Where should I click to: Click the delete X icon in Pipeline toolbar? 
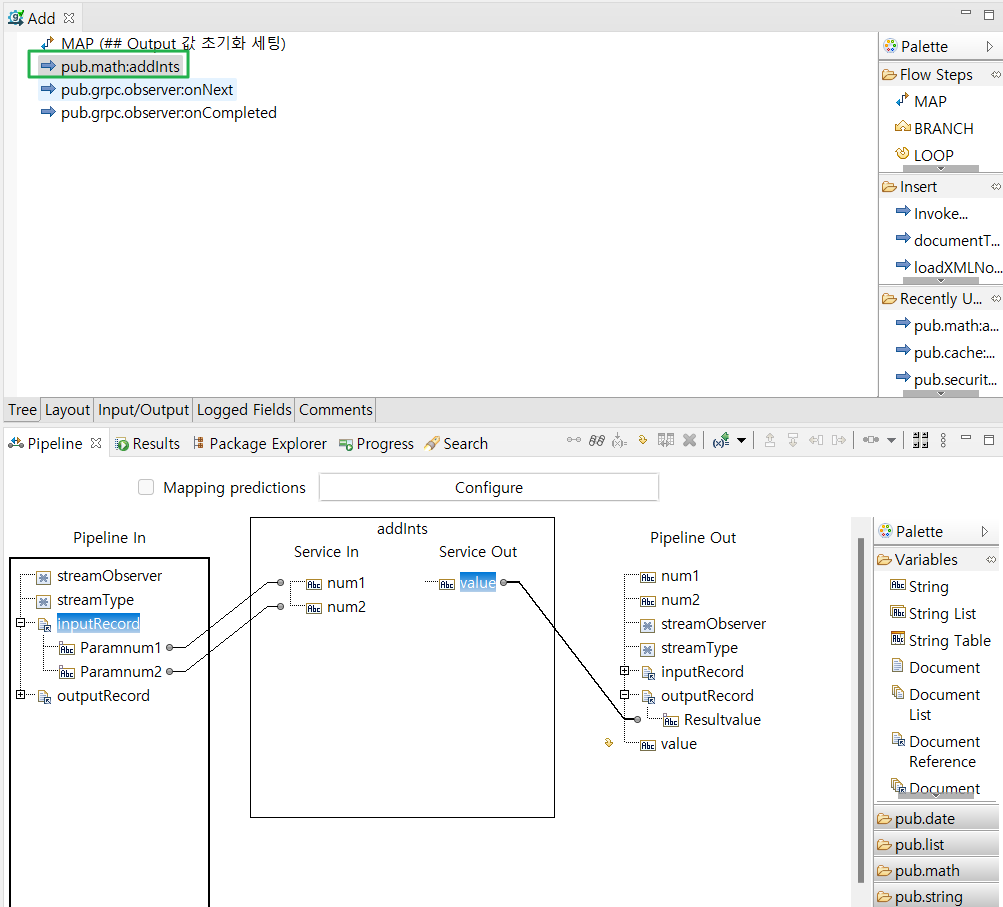pos(689,440)
